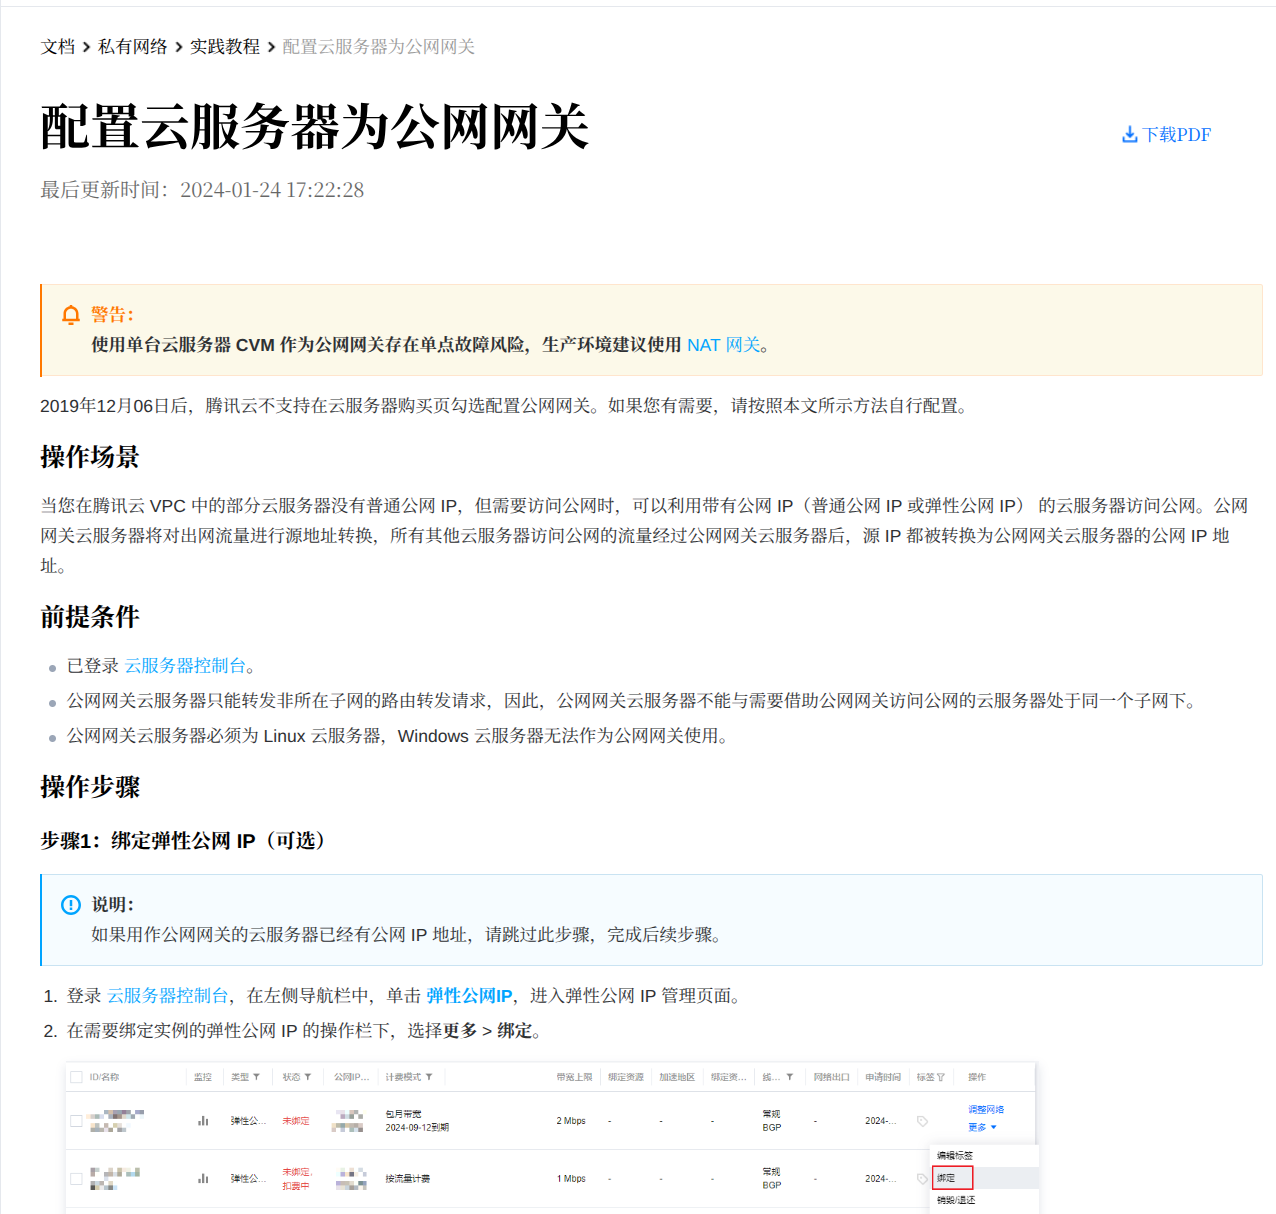Screen dimensions: 1276x1214
Task: Click 调整网络 in the first table row
Action: click(x=986, y=1110)
